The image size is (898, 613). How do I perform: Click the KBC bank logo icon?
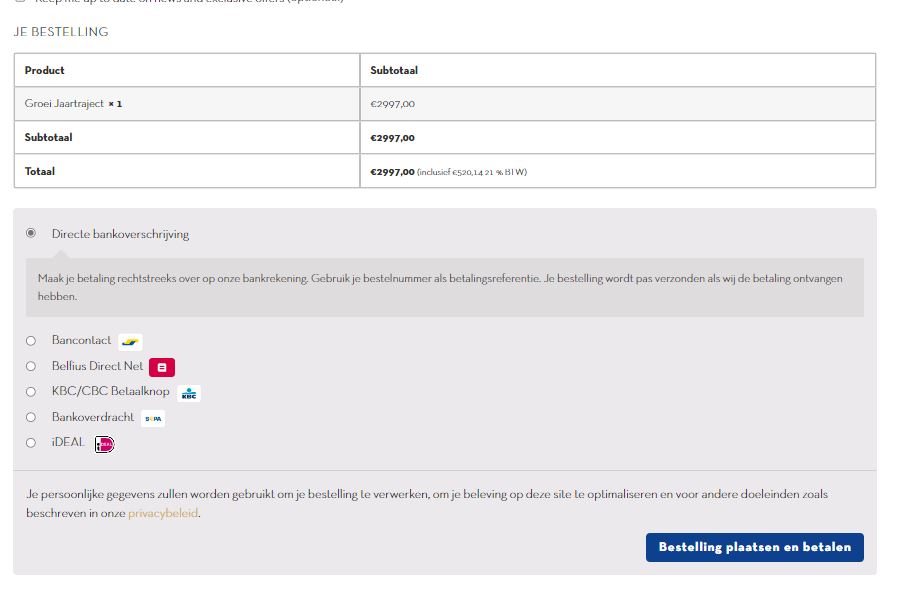click(x=188, y=393)
